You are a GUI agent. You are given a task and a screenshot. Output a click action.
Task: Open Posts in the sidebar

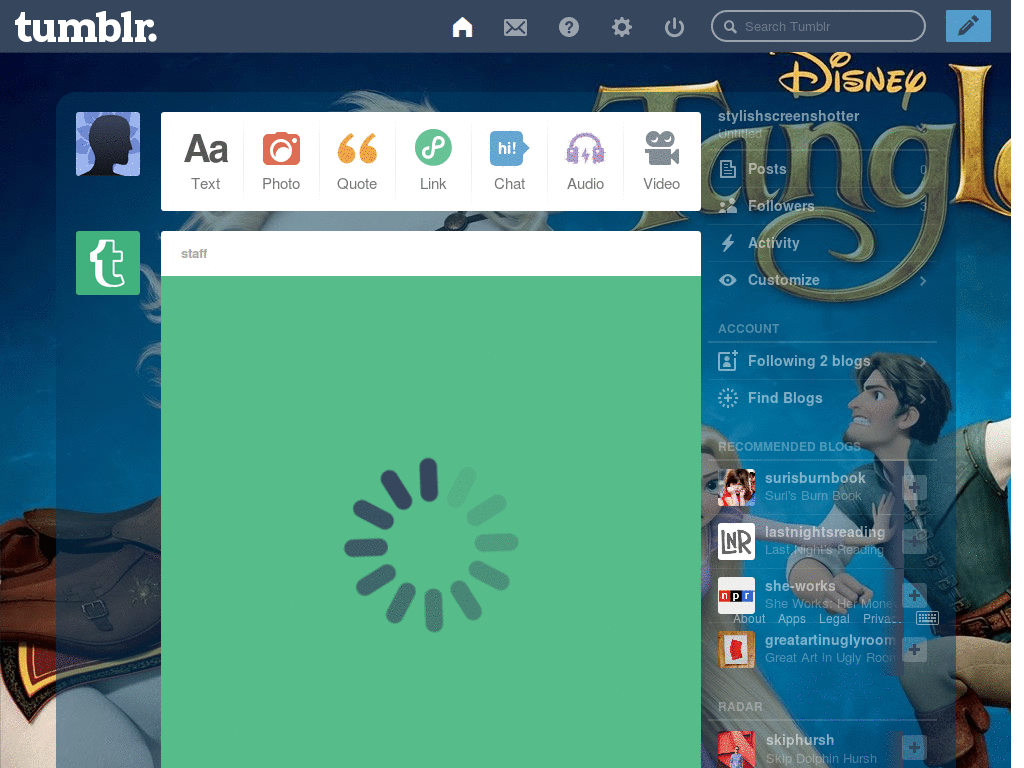pos(823,169)
